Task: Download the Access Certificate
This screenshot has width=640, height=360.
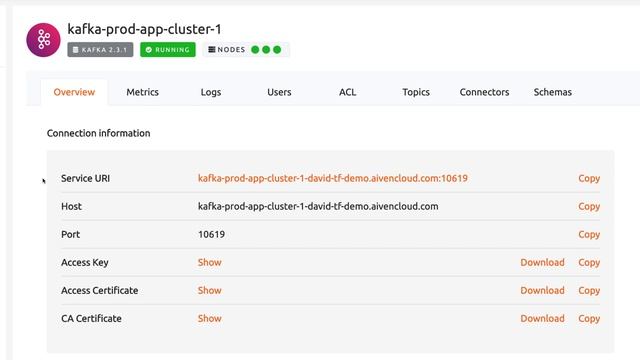Action: tap(542, 291)
